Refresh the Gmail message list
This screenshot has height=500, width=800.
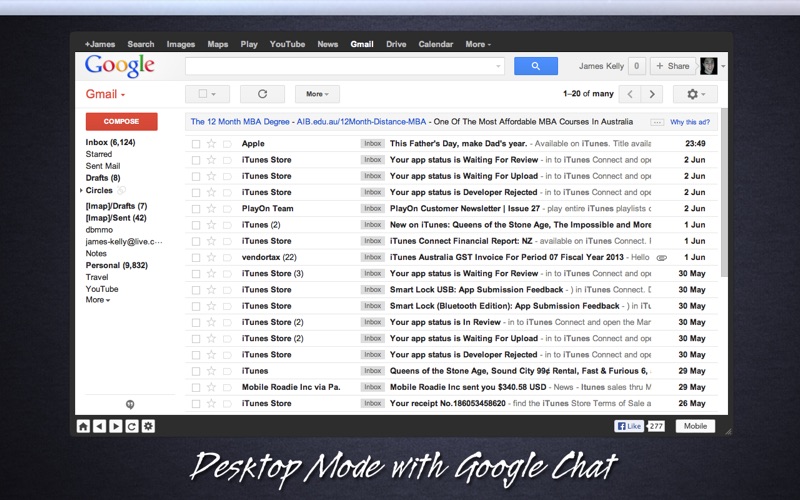tap(262, 94)
